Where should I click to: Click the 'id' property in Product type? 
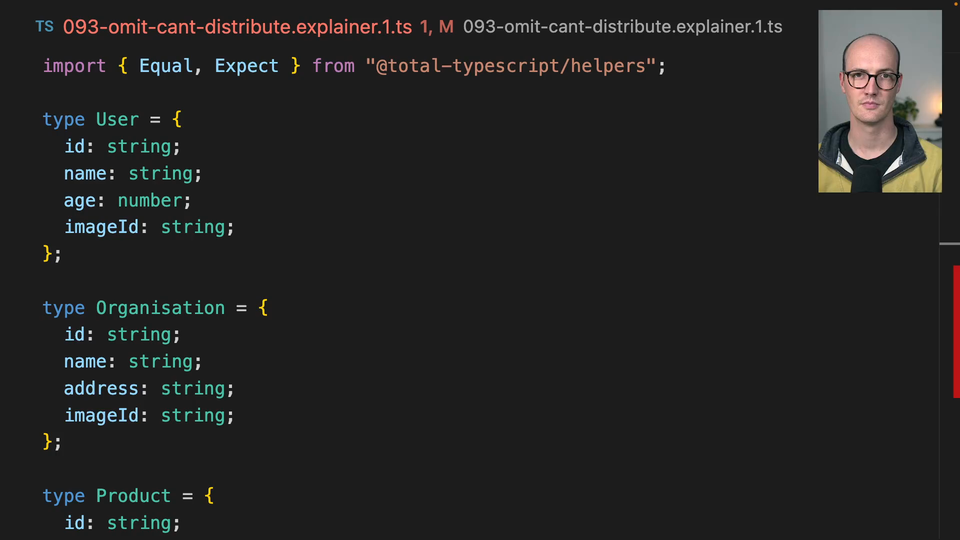74,523
